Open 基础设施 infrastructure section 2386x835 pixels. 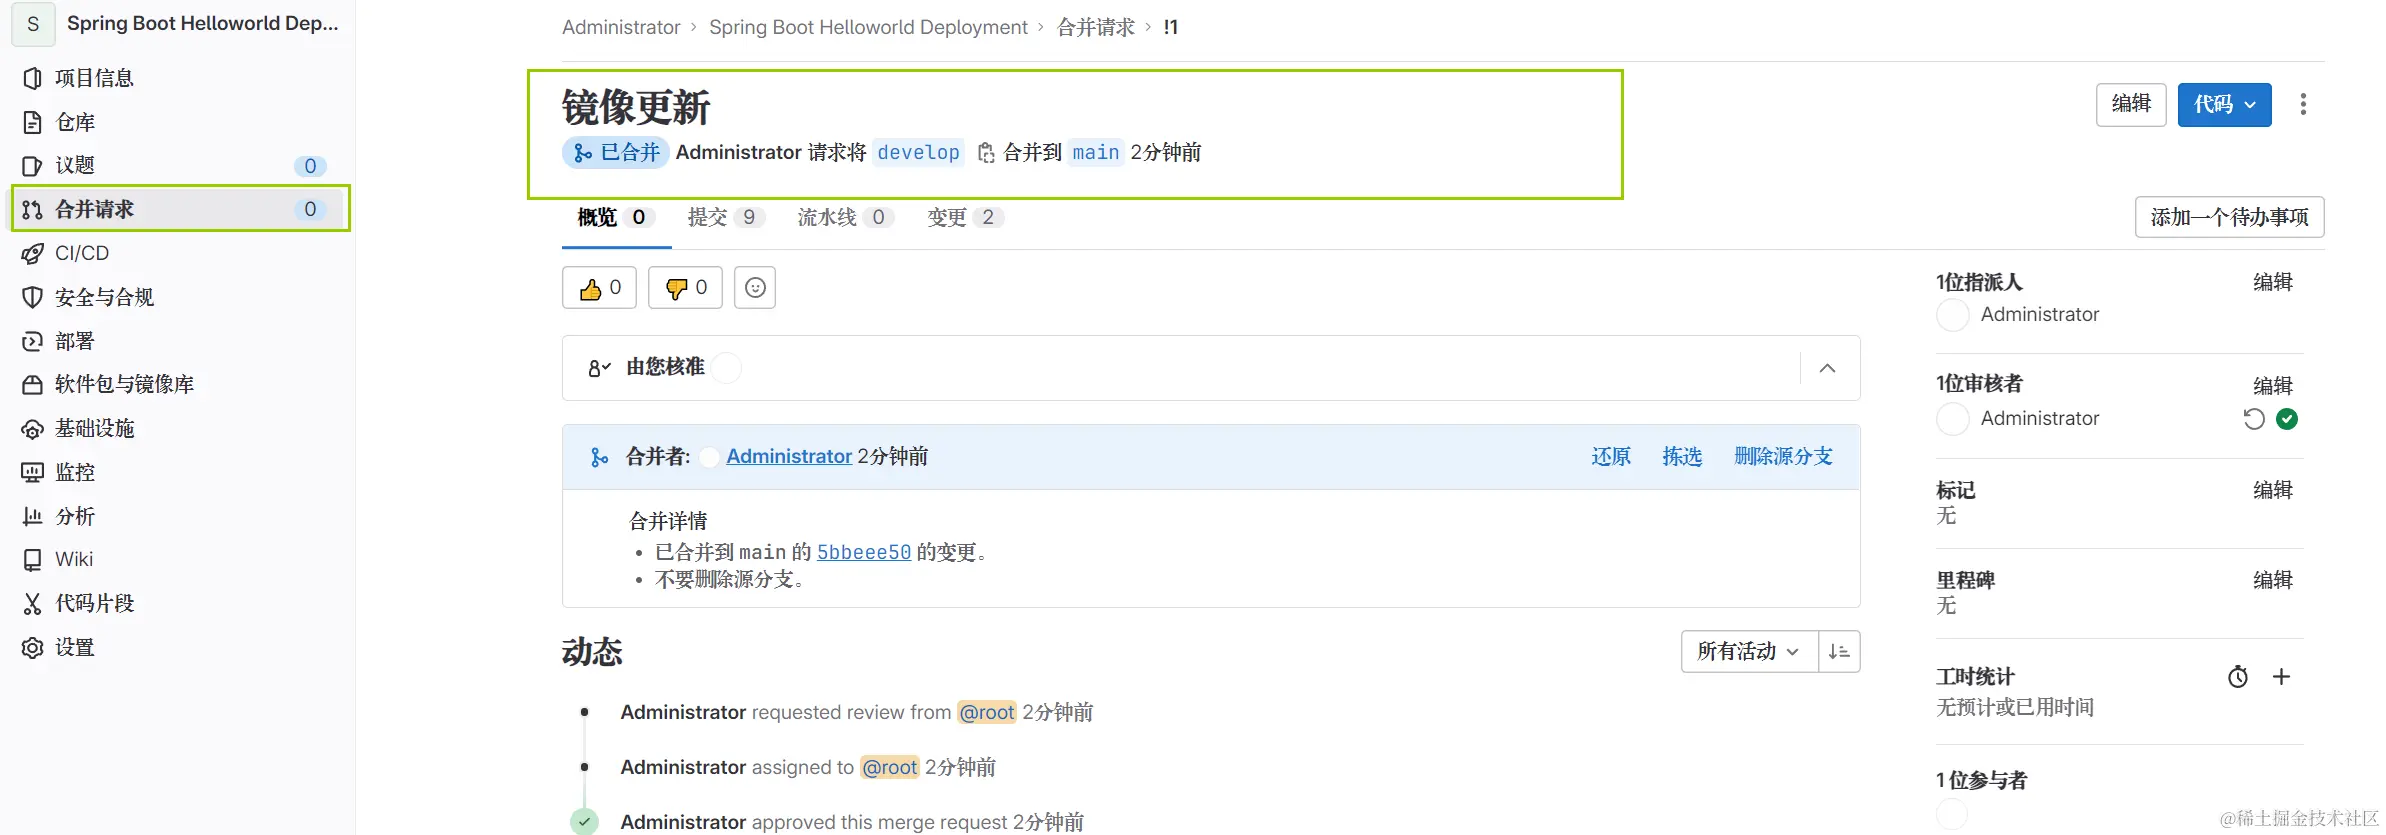click(x=94, y=428)
